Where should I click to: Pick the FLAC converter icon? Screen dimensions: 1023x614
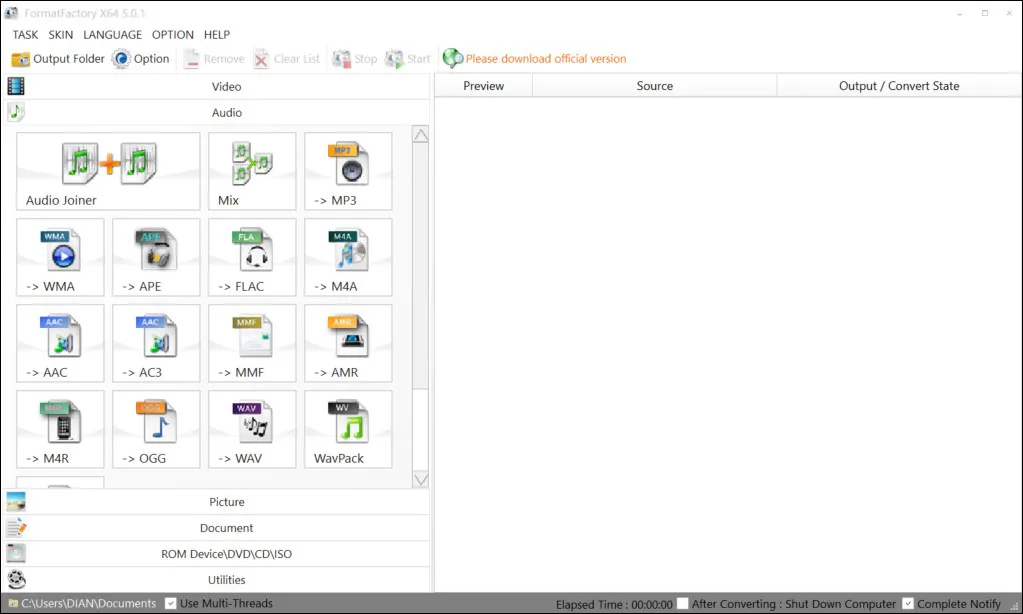pos(252,257)
